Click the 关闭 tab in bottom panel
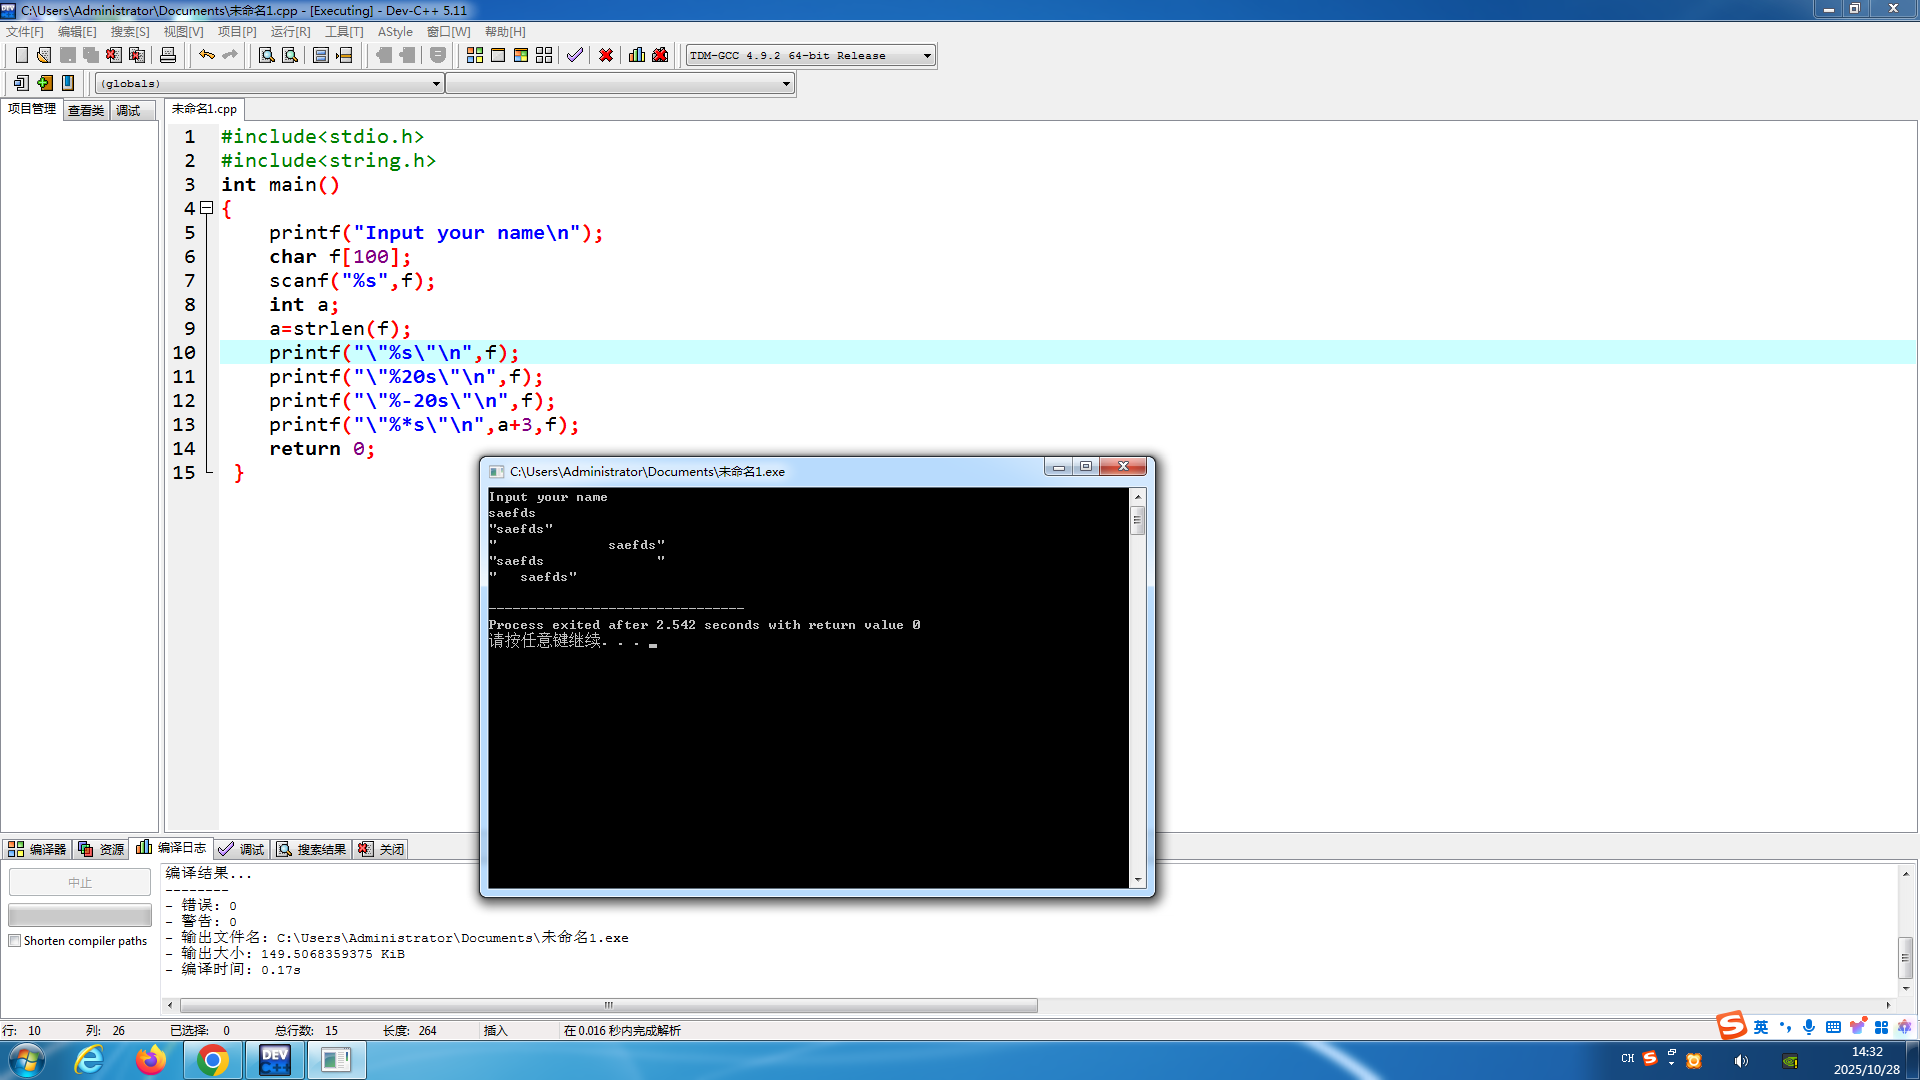Screen dimensions: 1920x1080 pyautogui.click(x=382, y=849)
